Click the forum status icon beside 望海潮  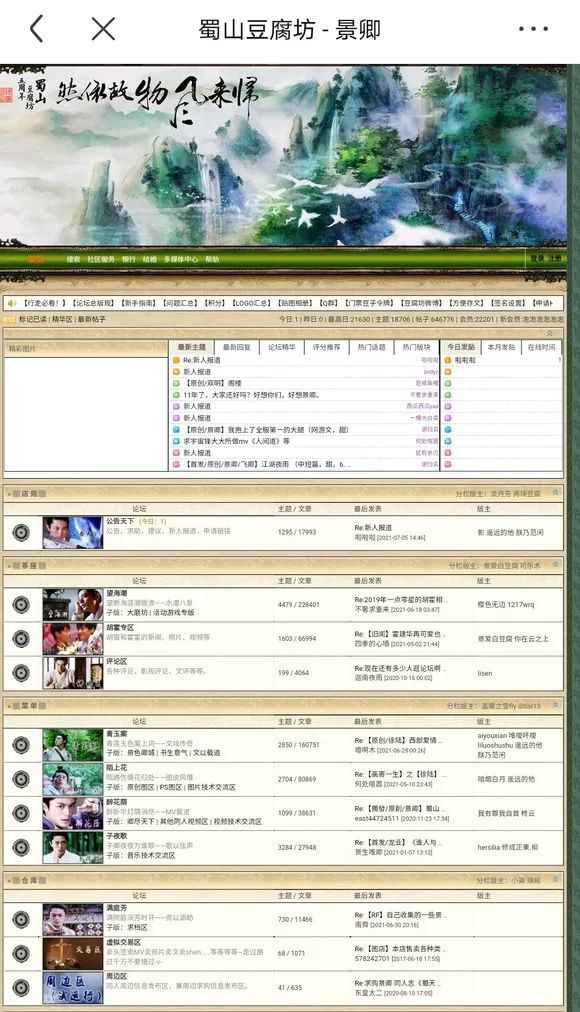click(x=21, y=605)
